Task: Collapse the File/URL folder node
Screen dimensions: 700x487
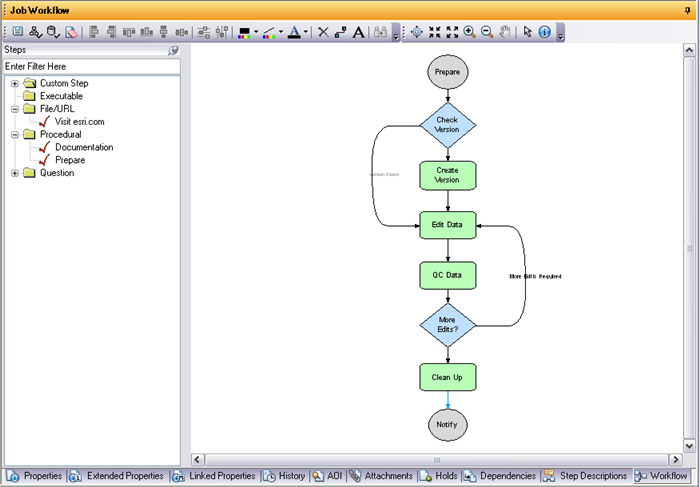Action: 15,109
